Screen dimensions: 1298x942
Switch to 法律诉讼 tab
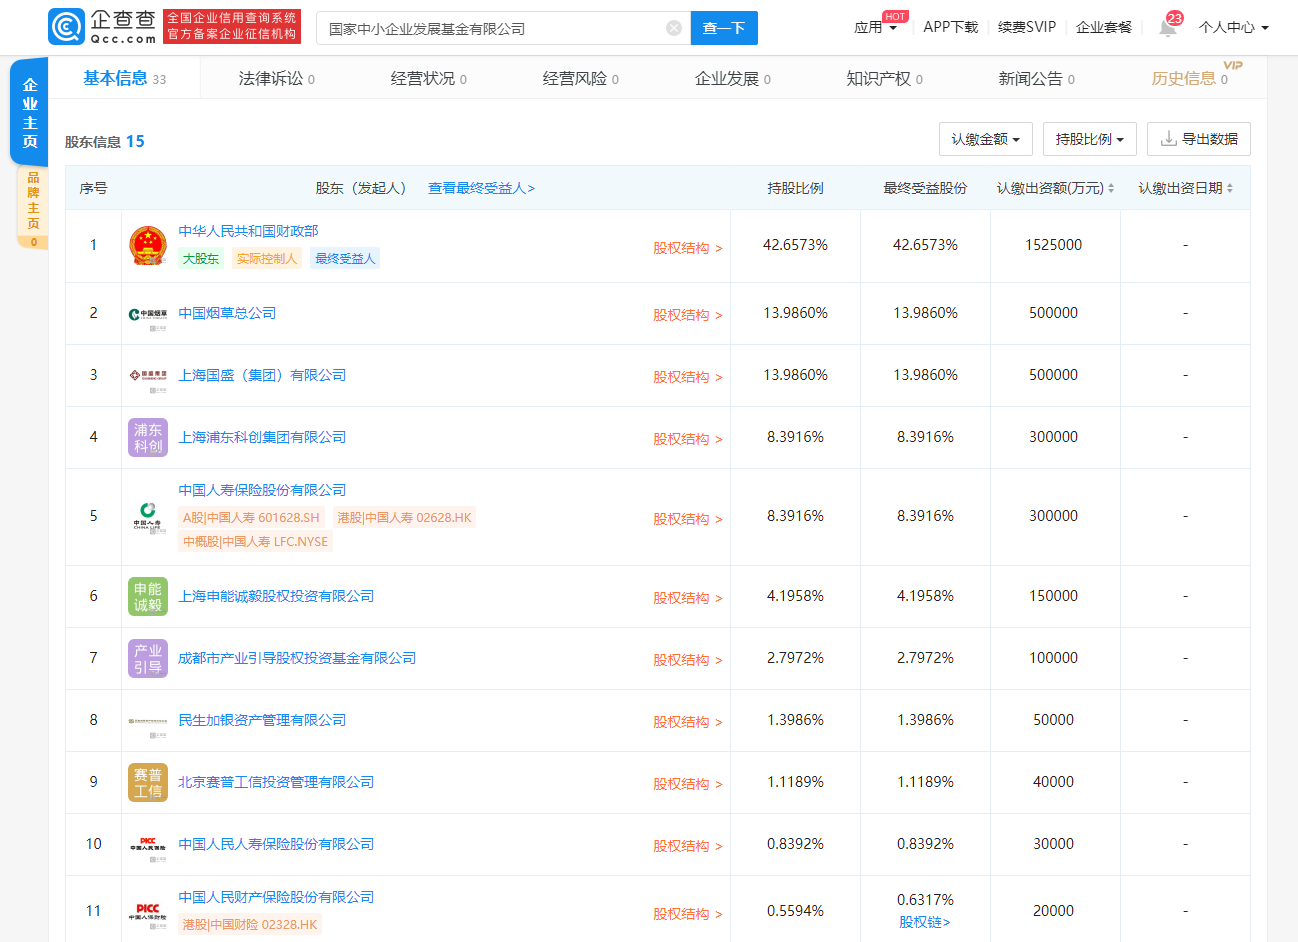pos(277,78)
